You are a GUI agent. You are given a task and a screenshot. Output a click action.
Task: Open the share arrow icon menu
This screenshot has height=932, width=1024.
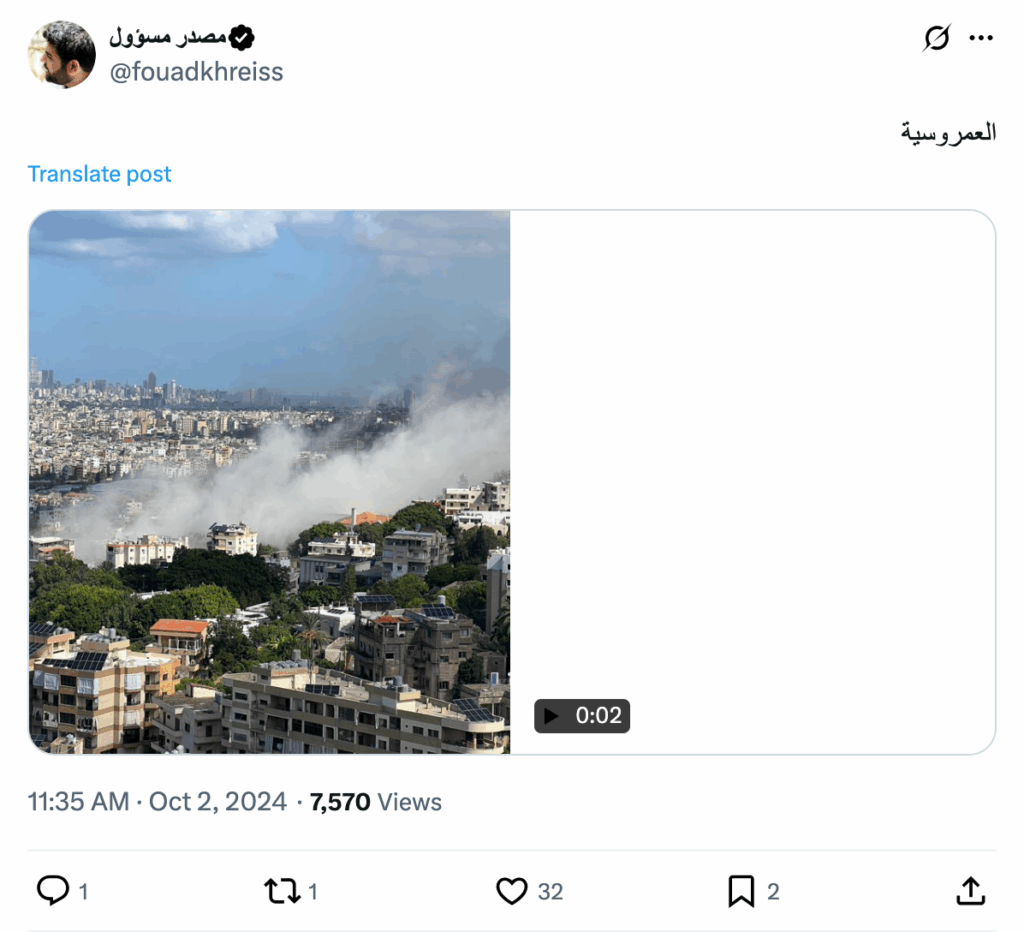click(970, 890)
